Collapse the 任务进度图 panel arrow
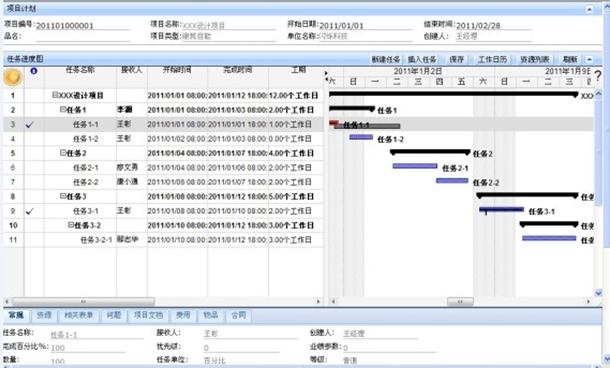Image resolution: width=610 pixels, height=370 pixels. click(x=589, y=59)
